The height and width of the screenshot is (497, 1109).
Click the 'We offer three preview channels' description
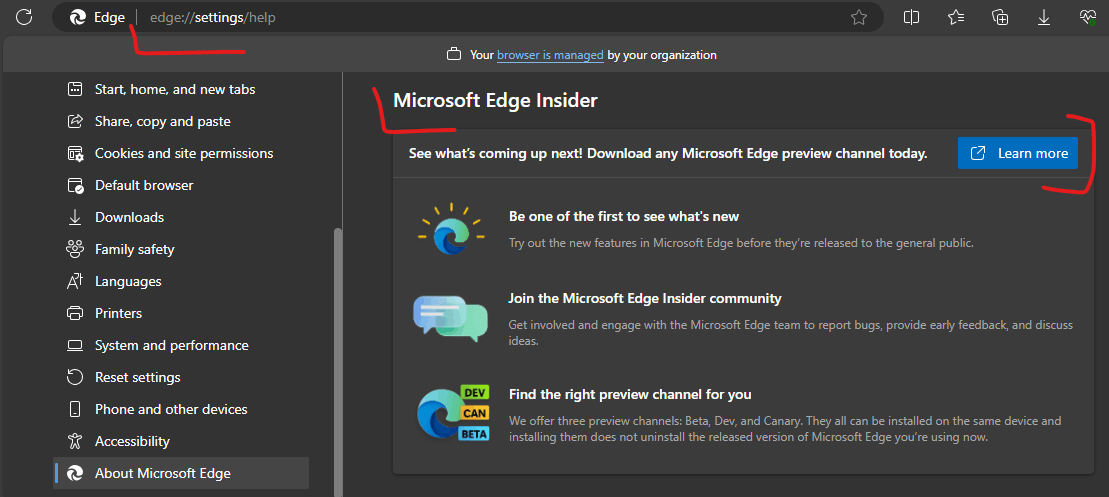[x=785, y=429]
